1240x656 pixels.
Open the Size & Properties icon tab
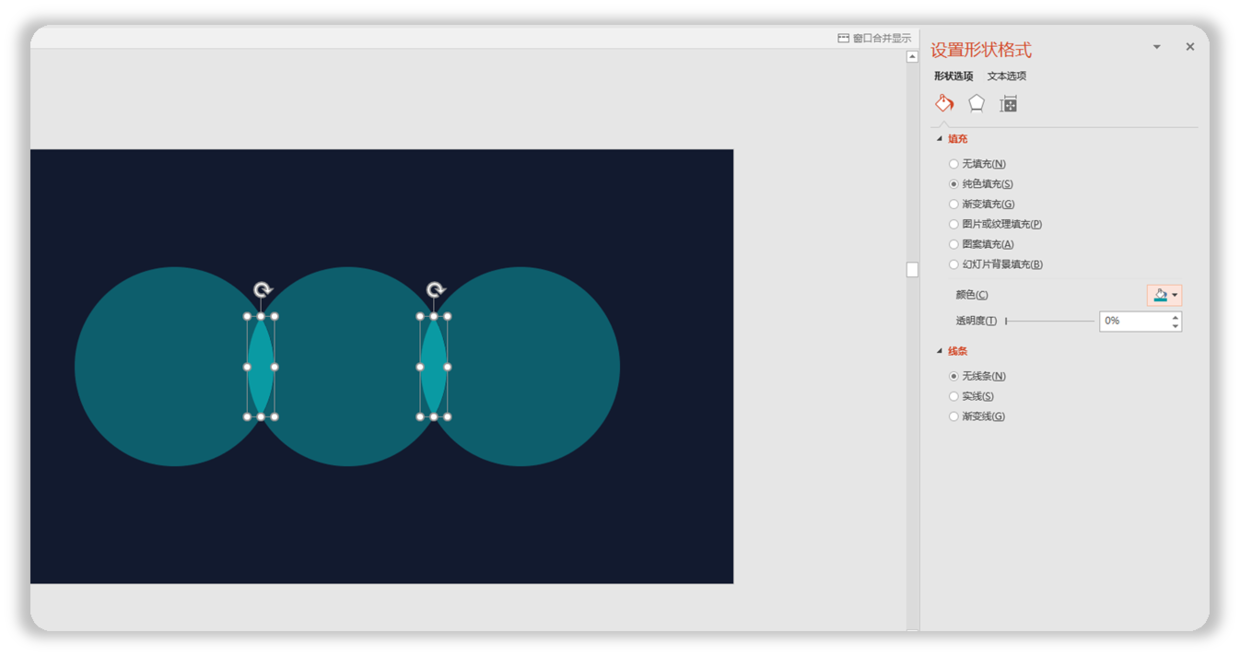pos(1008,104)
